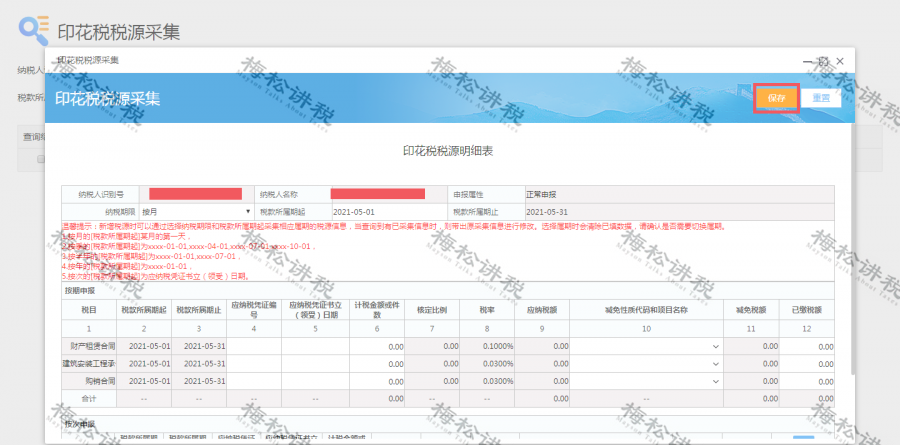Click the header 税款所属期起 field 2021-05-01
The width and height of the screenshot is (900, 445).
click(389, 212)
